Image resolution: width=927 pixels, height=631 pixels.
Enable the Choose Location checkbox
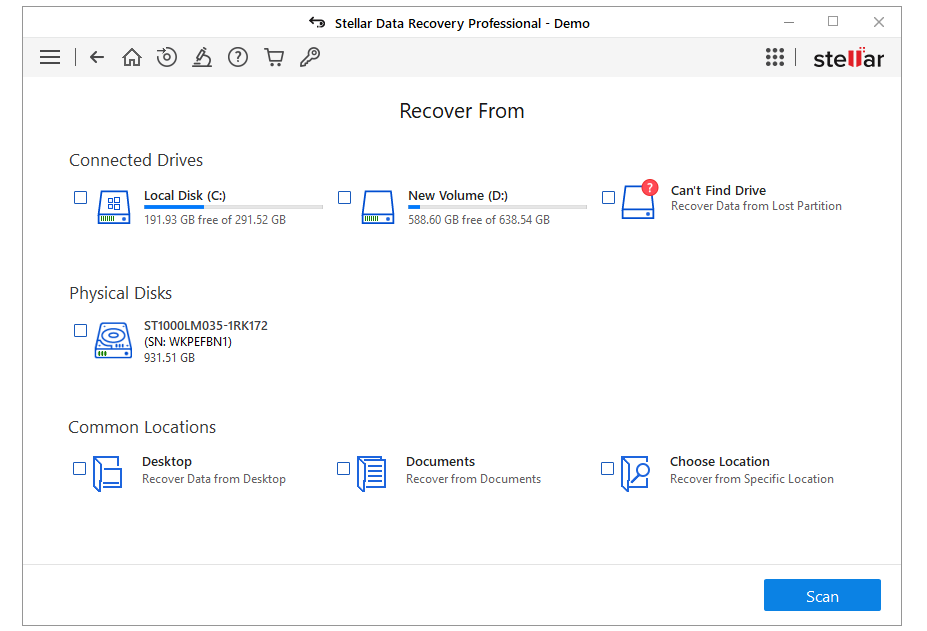click(607, 469)
